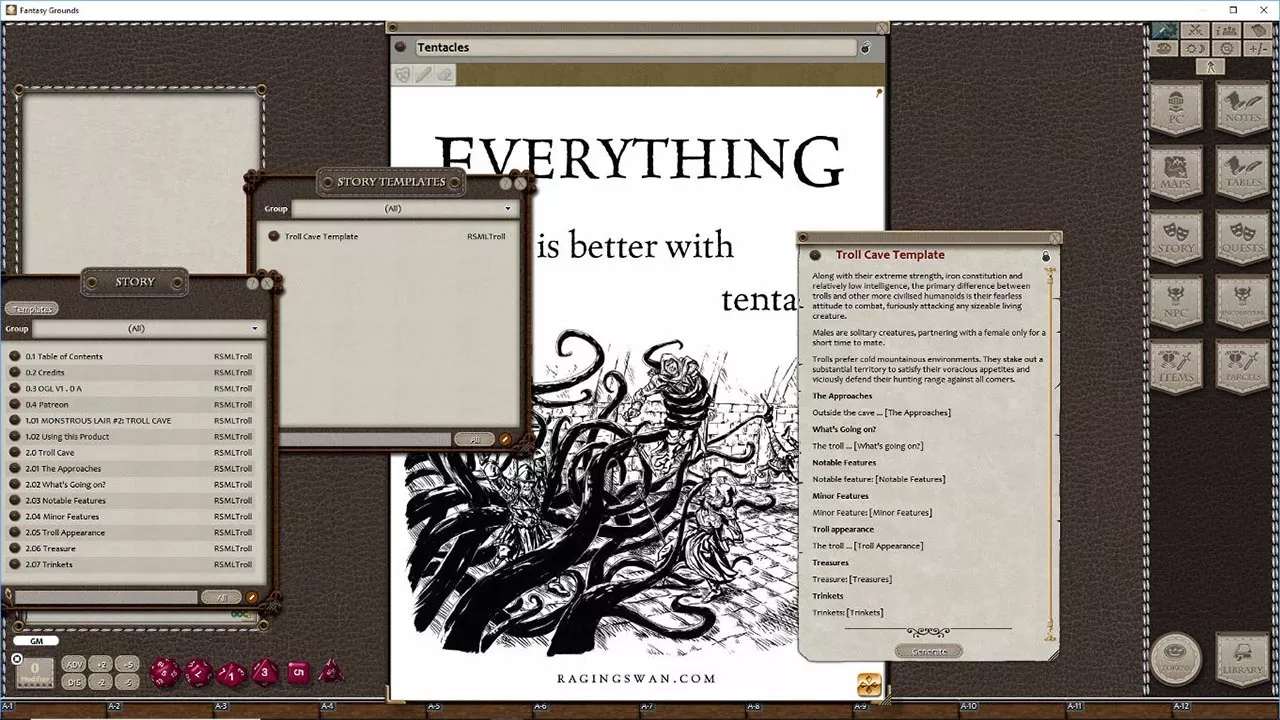Screen dimensions: 1280x720
Task: Open the NPC sidebar panel
Action: click(1176, 303)
